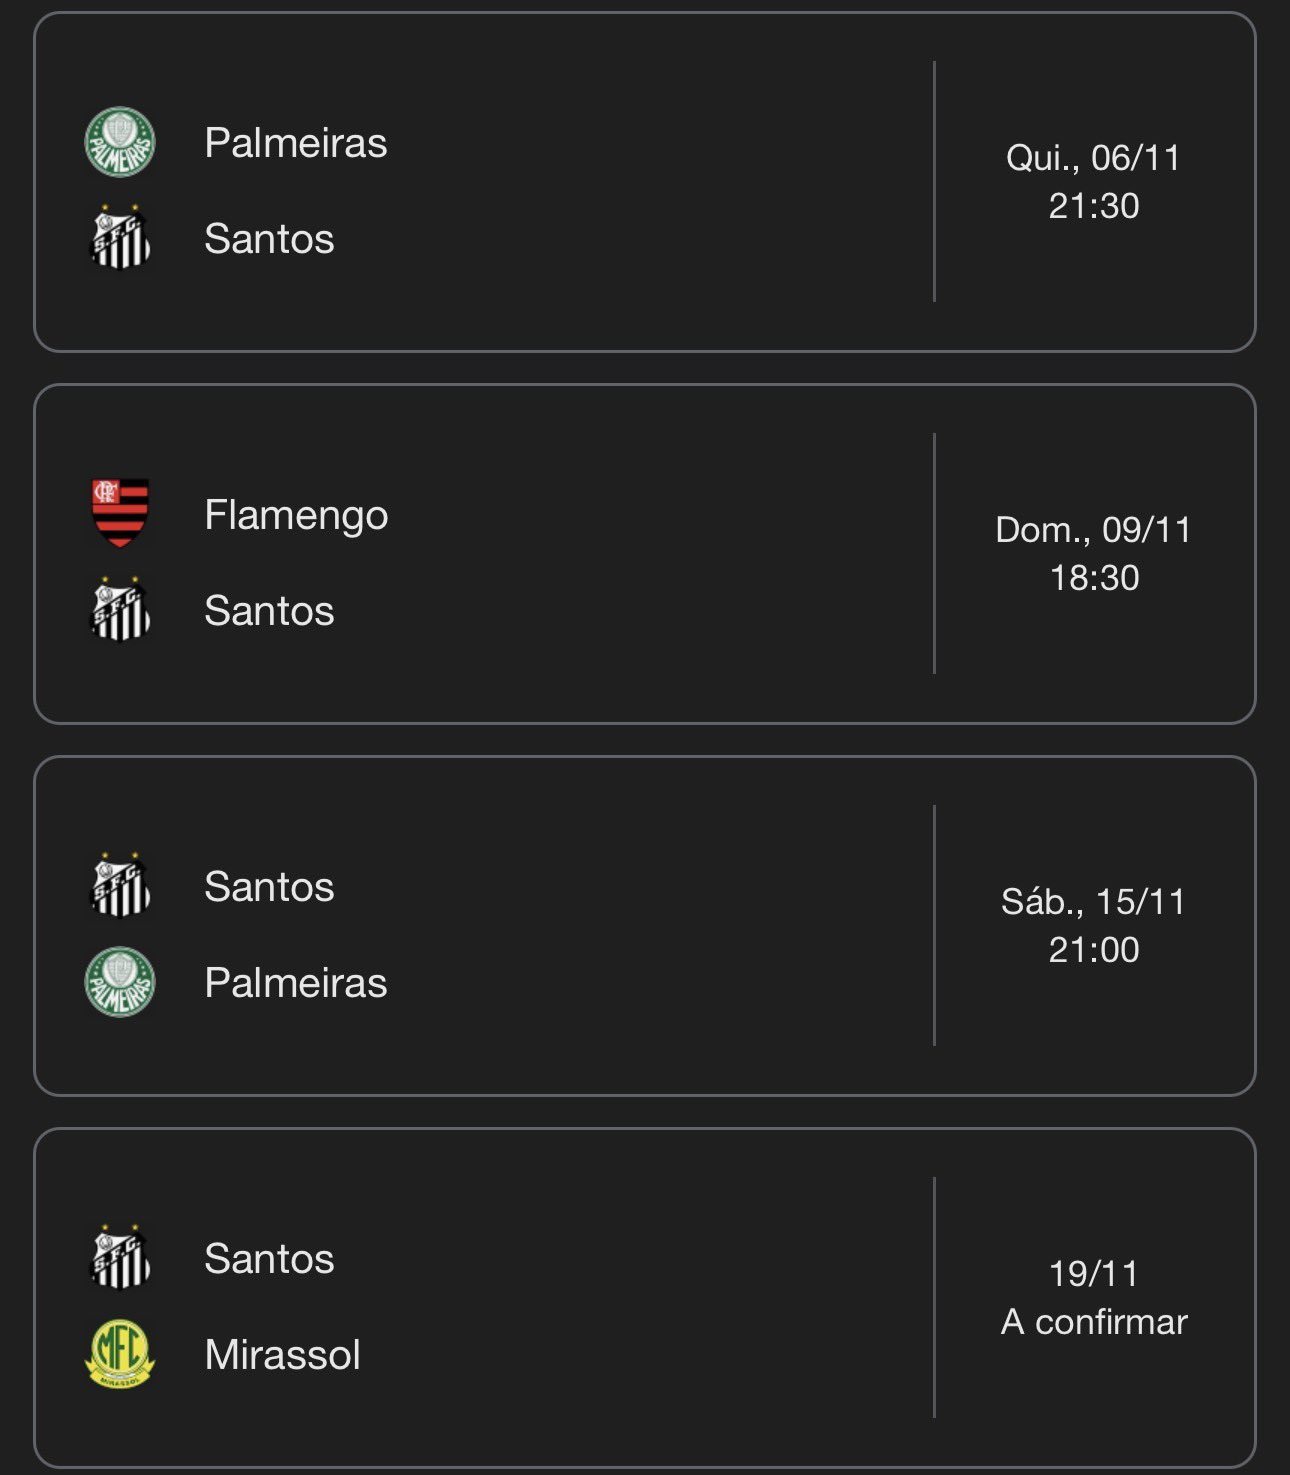The image size is (1290, 1475).
Task: Click Palmeiras name in the third card
Action: (295, 983)
